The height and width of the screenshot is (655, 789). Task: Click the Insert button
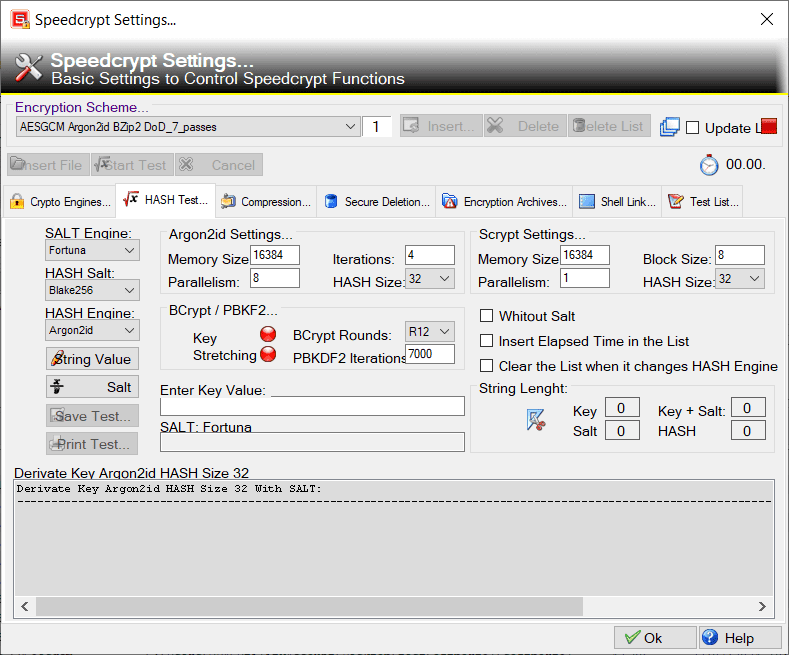pyautogui.click(x=441, y=126)
